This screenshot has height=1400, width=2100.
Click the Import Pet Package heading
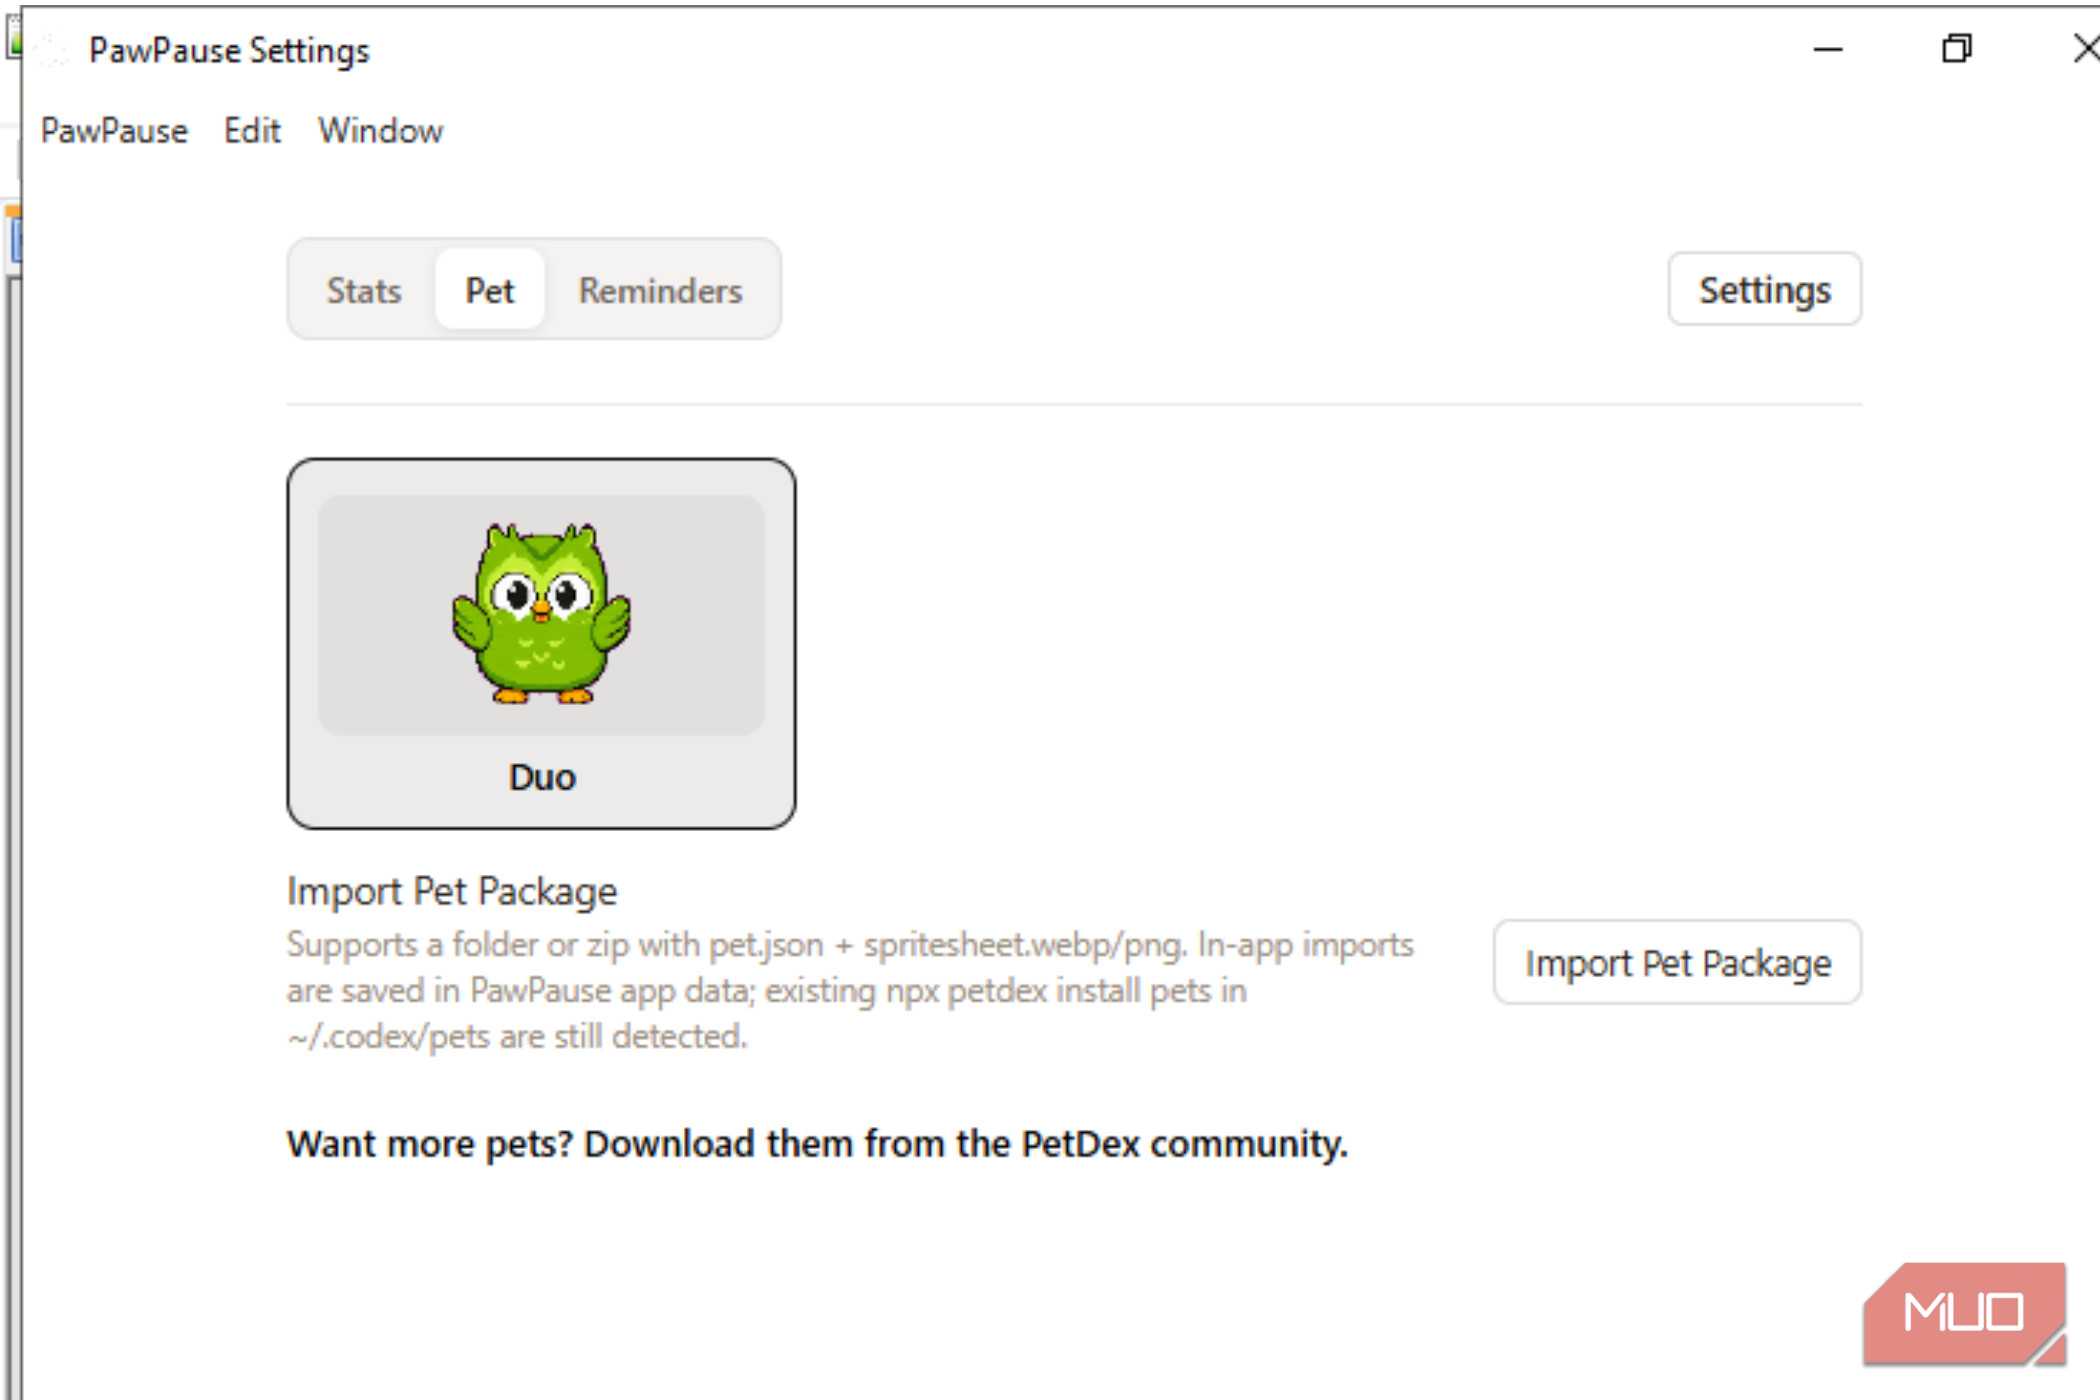click(452, 891)
